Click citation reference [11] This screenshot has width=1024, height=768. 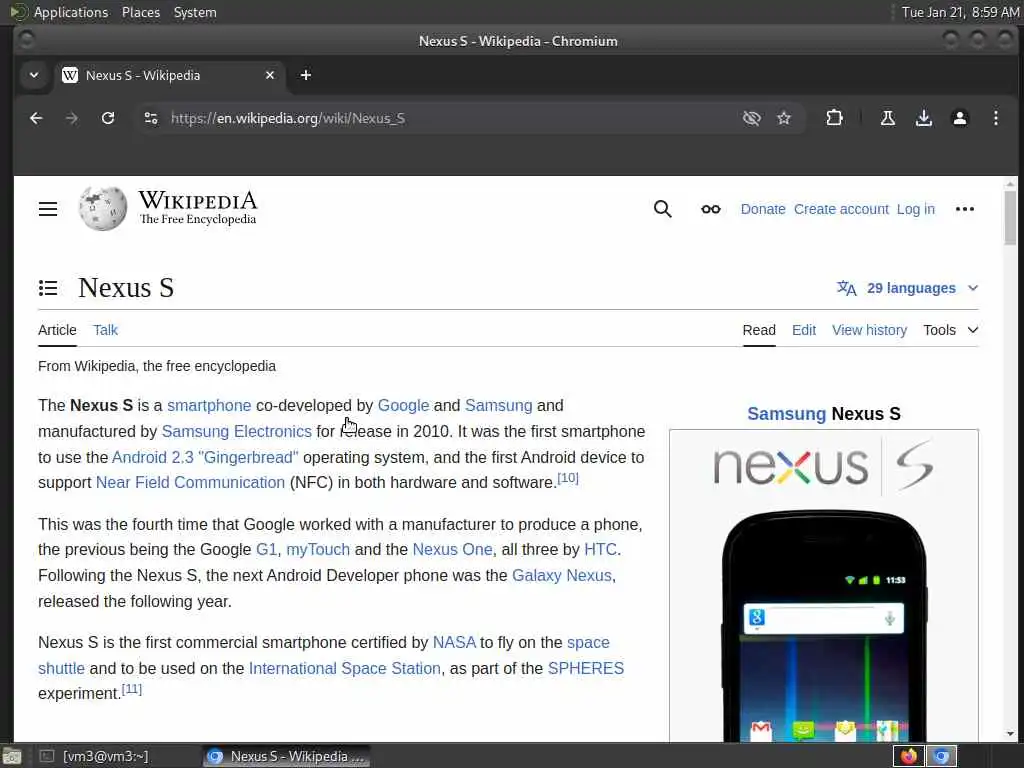(x=131, y=689)
